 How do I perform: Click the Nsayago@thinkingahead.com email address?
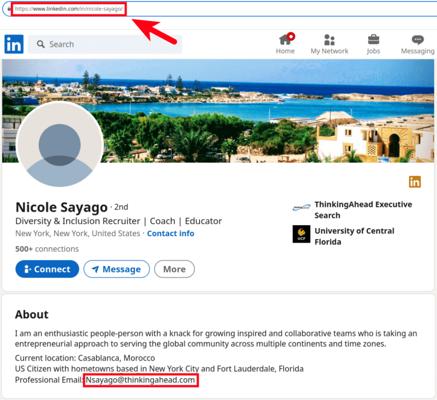(x=140, y=380)
